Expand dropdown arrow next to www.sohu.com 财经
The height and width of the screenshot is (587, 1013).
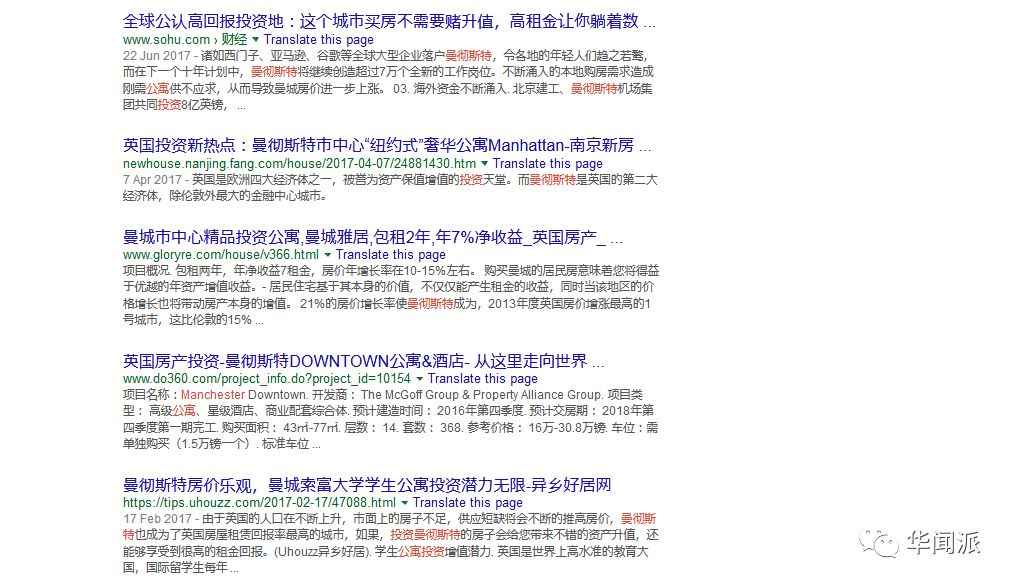tap(256, 40)
